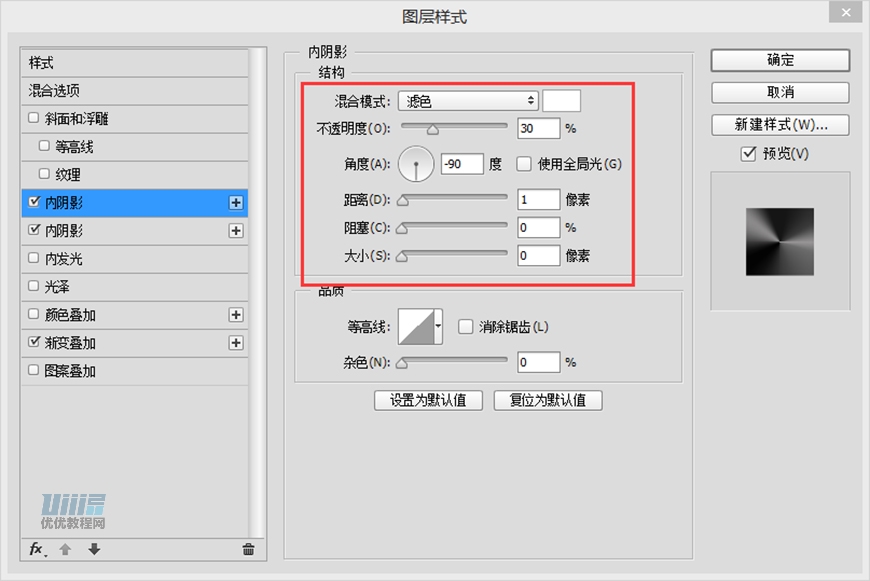Viewport: 870px width, 581px height.
Task: Toggle the 预览 checkbox
Action: [x=748, y=154]
